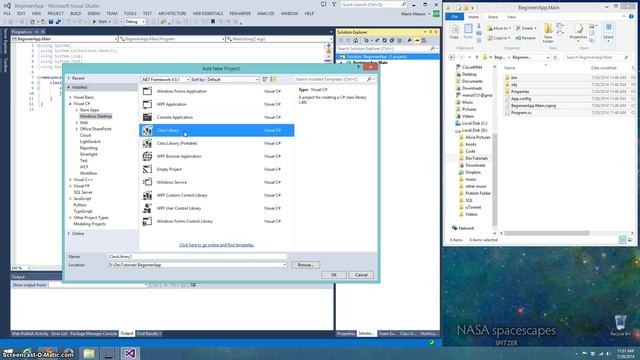Open the View tab in File Explorer
Viewport: 640px width, 360px height.
click(511, 17)
